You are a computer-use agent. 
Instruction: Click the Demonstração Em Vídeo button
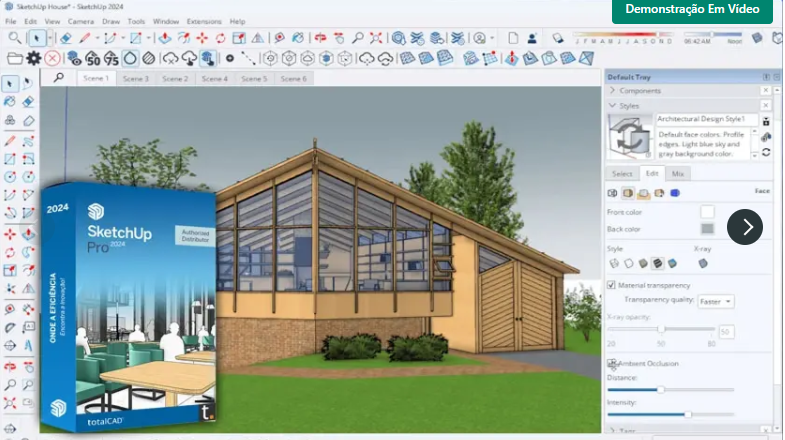tap(692, 9)
